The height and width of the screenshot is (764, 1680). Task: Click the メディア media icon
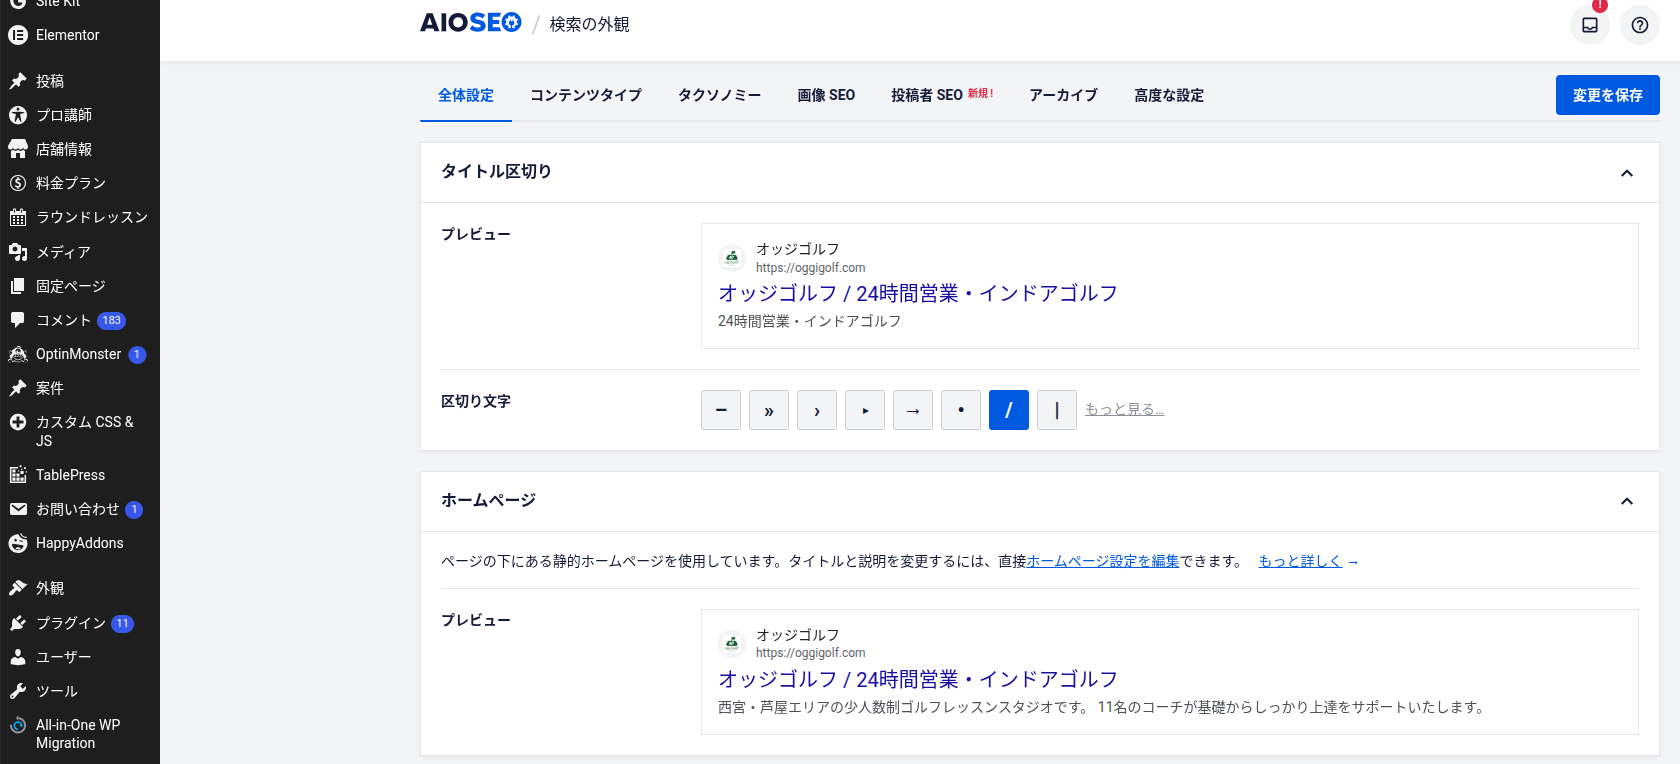pos(18,252)
